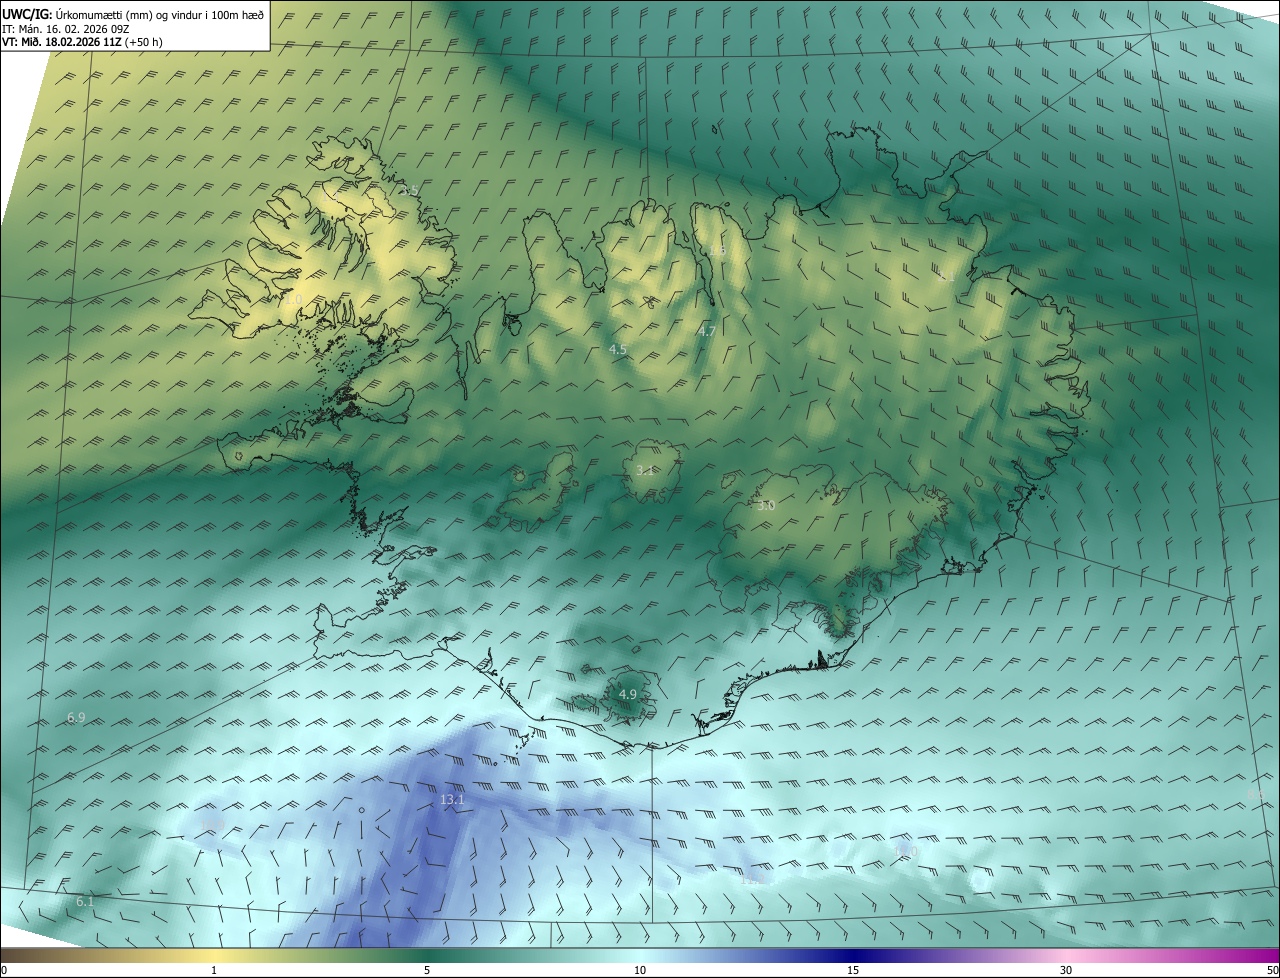Click the 50 end of the color scale

tap(1272, 970)
